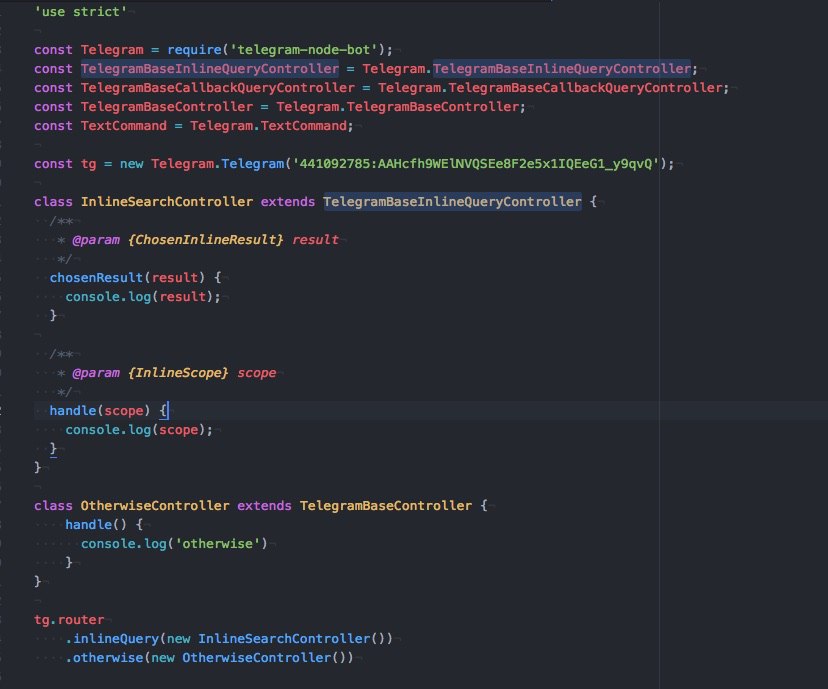
Task: Click the tg constant name in declaration
Action: [89, 164]
